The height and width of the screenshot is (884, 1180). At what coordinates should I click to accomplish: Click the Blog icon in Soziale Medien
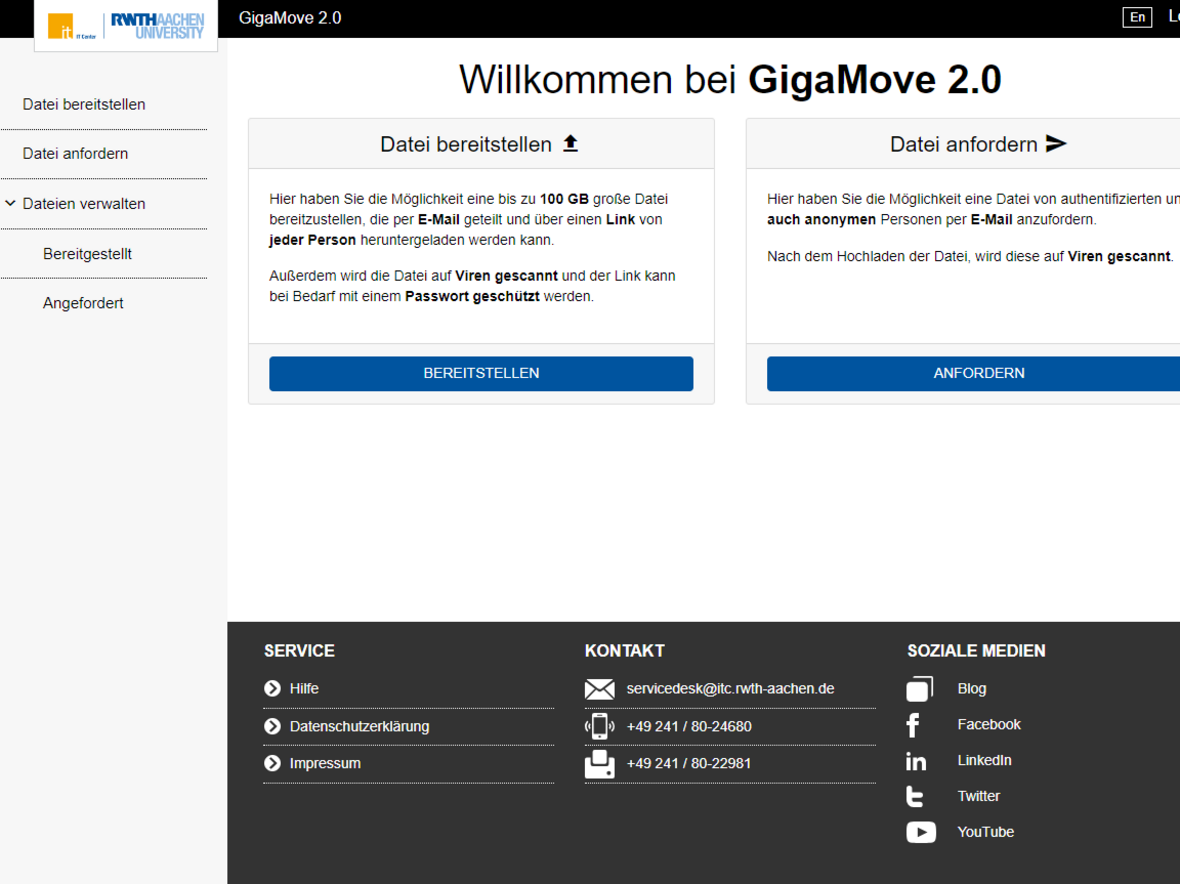(919, 689)
